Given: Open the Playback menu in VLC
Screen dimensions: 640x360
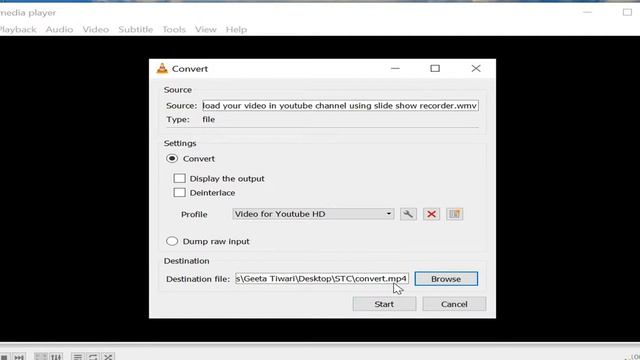Looking at the screenshot, I should tap(18, 29).
